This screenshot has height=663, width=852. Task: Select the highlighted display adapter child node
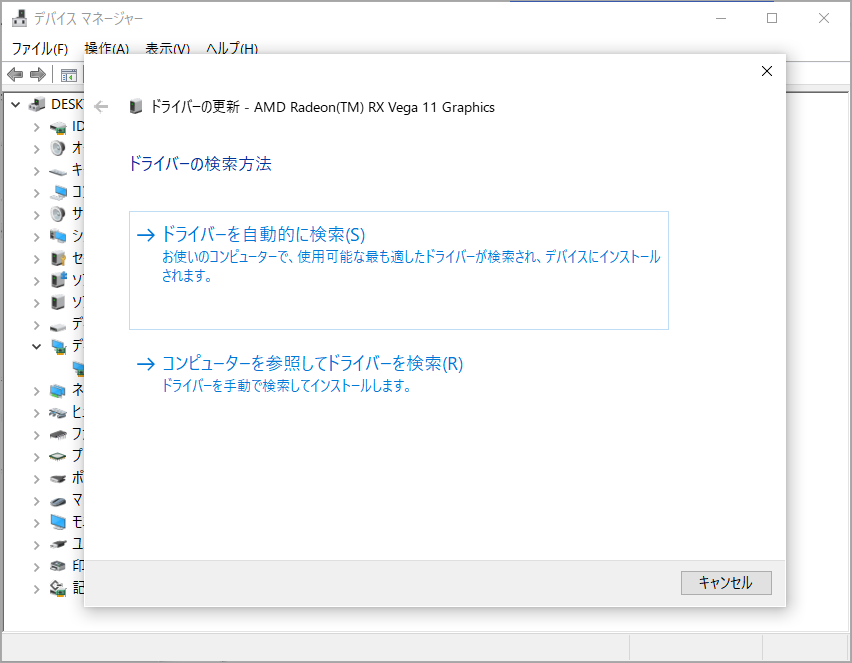(79, 367)
